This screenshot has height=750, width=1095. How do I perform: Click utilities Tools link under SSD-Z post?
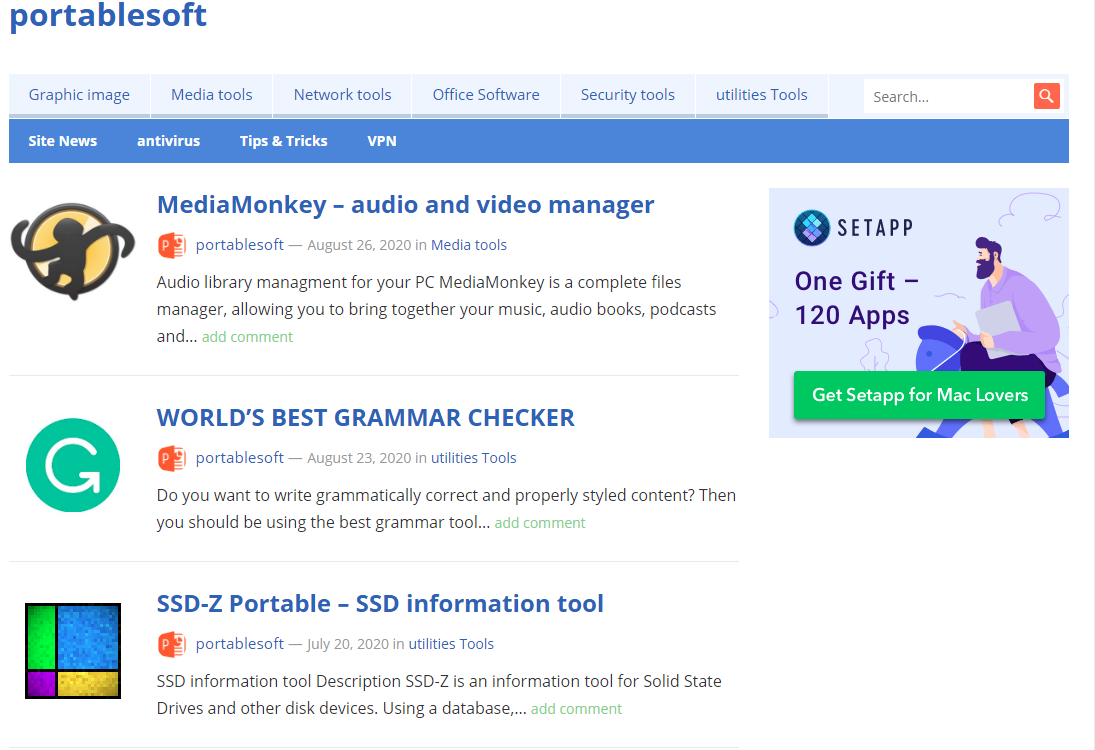[451, 644]
